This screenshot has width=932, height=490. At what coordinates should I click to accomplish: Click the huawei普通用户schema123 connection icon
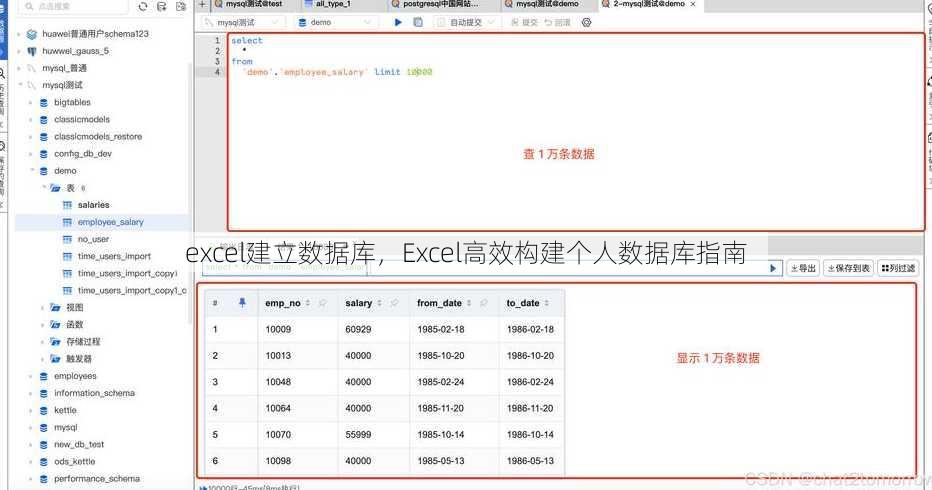click(32, 34)
